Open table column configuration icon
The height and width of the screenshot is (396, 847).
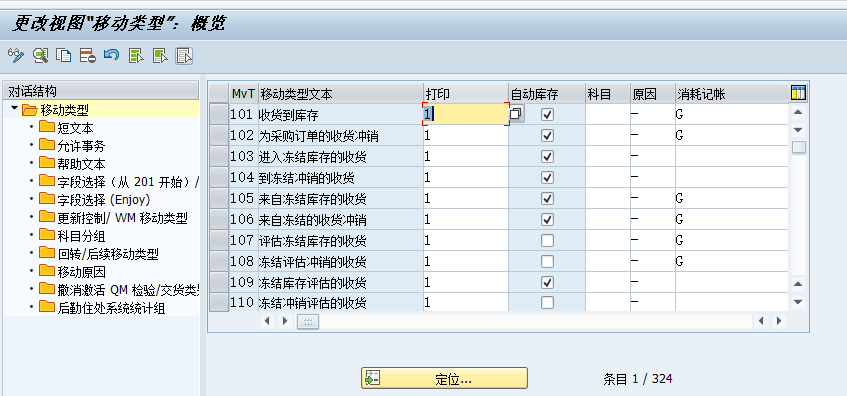pos(798,93)
